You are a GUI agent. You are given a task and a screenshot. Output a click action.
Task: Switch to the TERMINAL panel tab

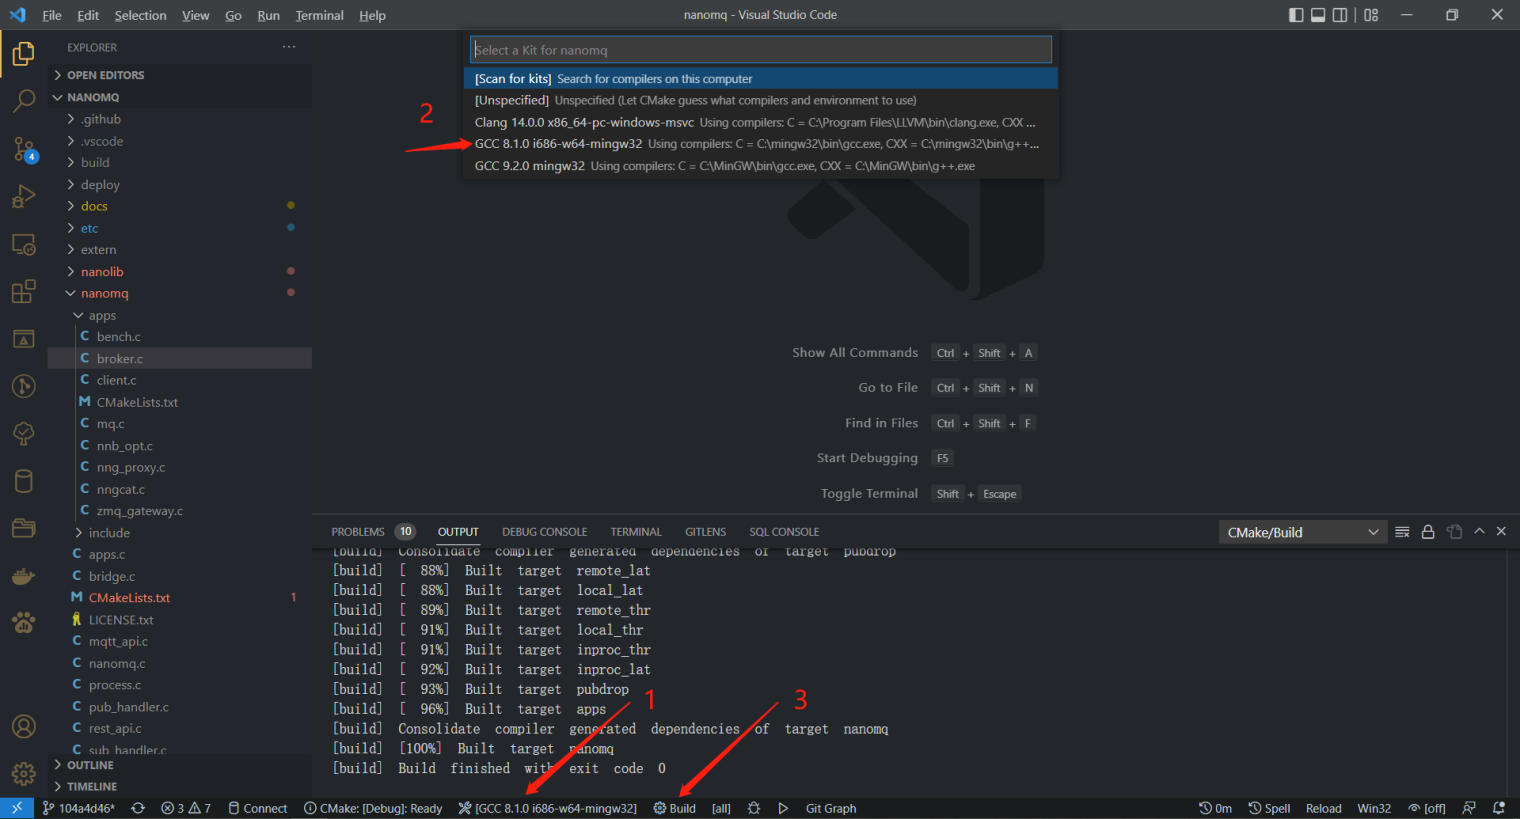[x=636, y=532]
